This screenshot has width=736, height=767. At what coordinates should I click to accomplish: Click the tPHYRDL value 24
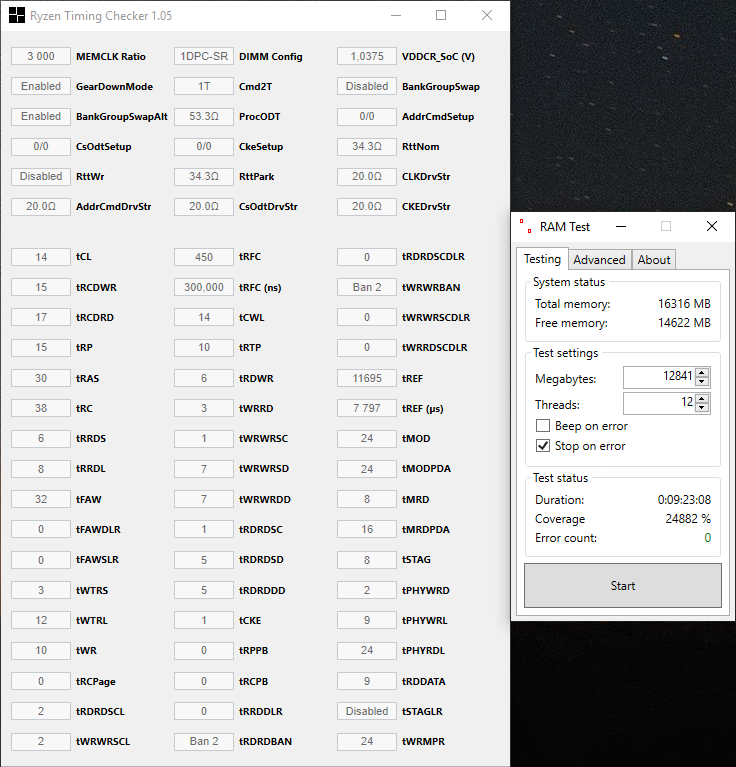coord(367,650)
